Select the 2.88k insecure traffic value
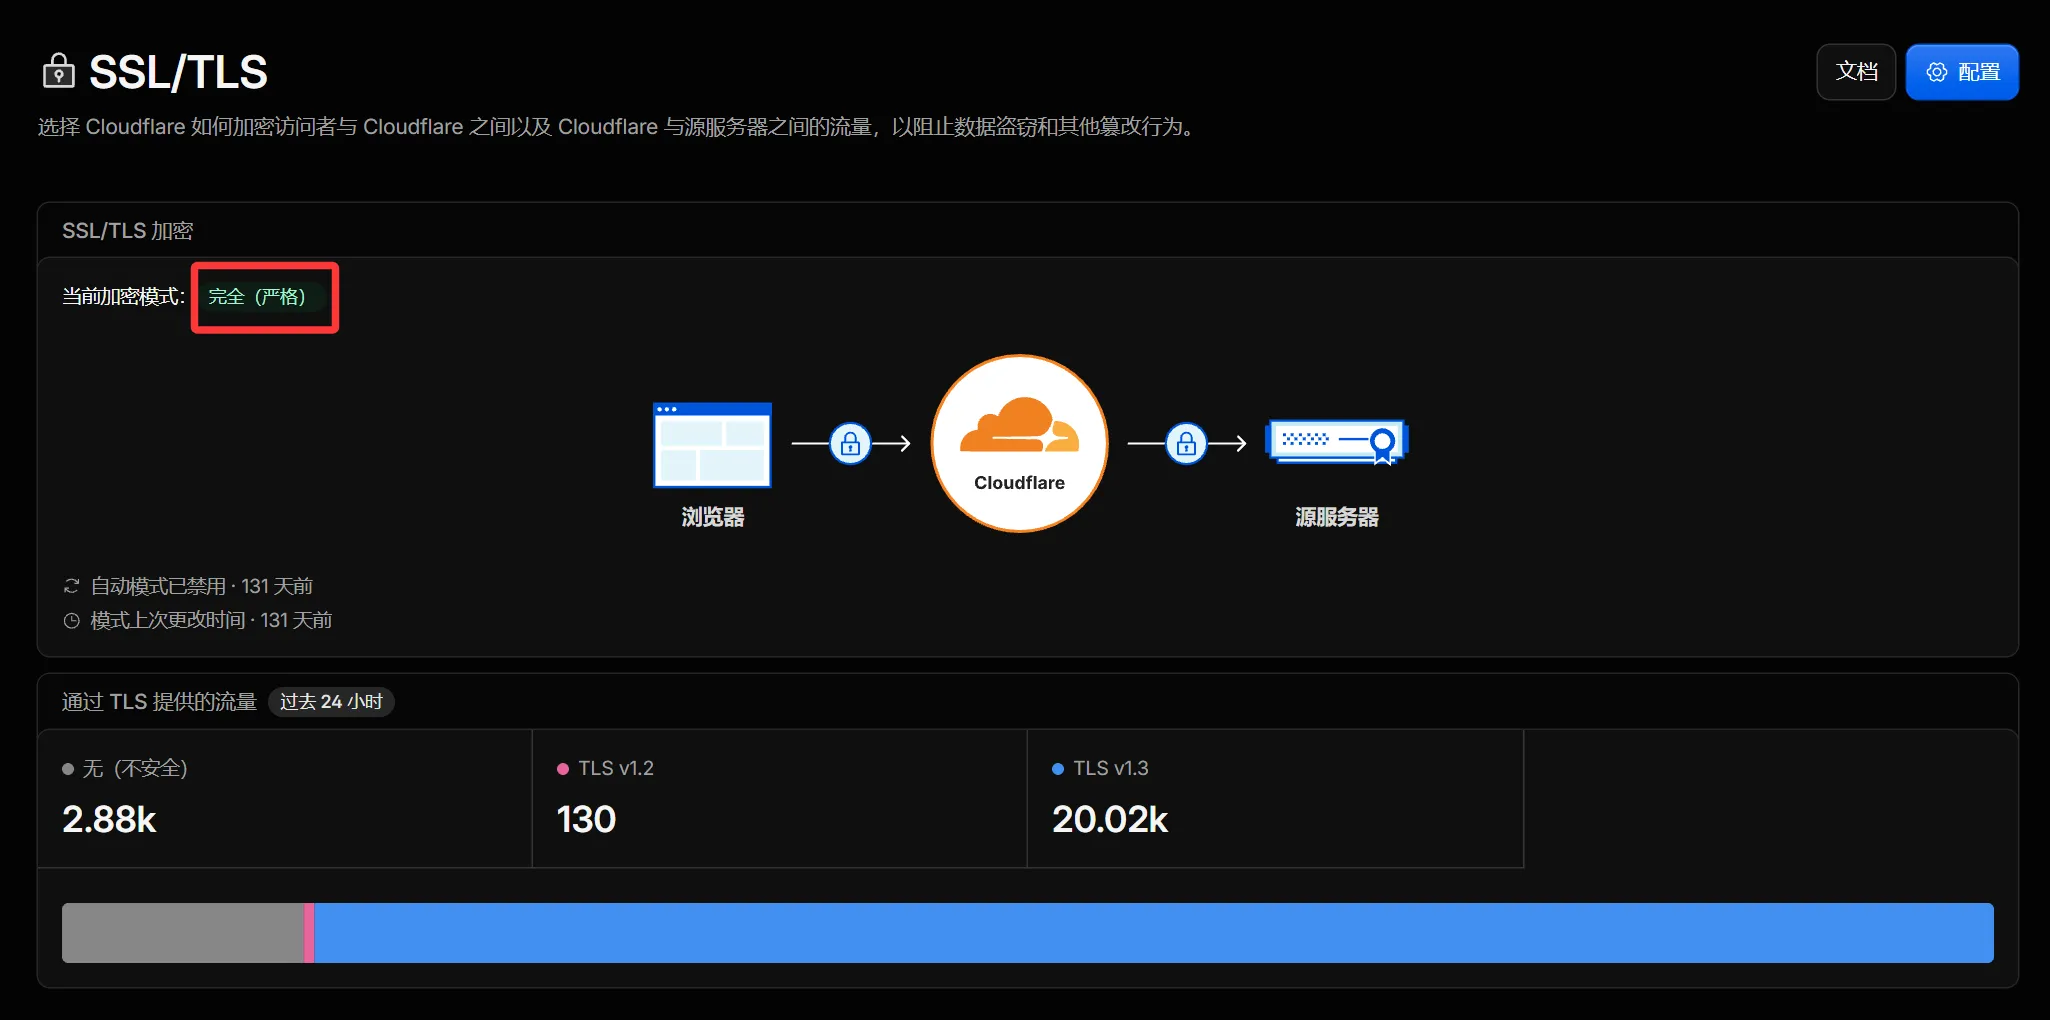 [109, 820]
